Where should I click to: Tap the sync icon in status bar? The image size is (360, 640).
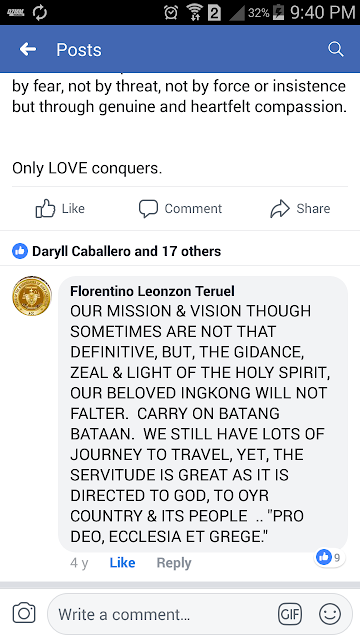point(40,13)
